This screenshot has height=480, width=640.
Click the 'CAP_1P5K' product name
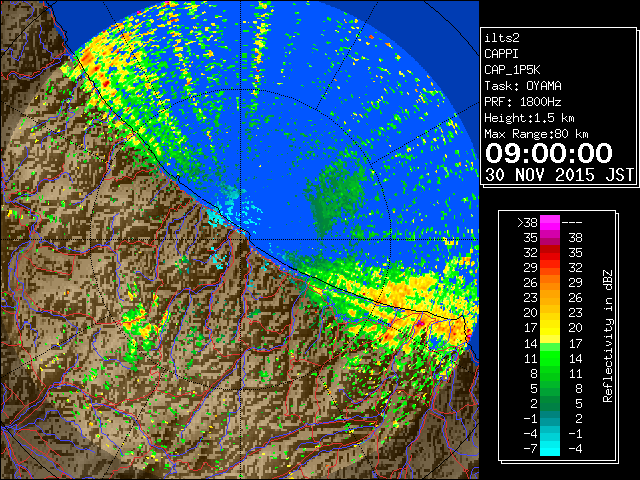pos(512,70)
